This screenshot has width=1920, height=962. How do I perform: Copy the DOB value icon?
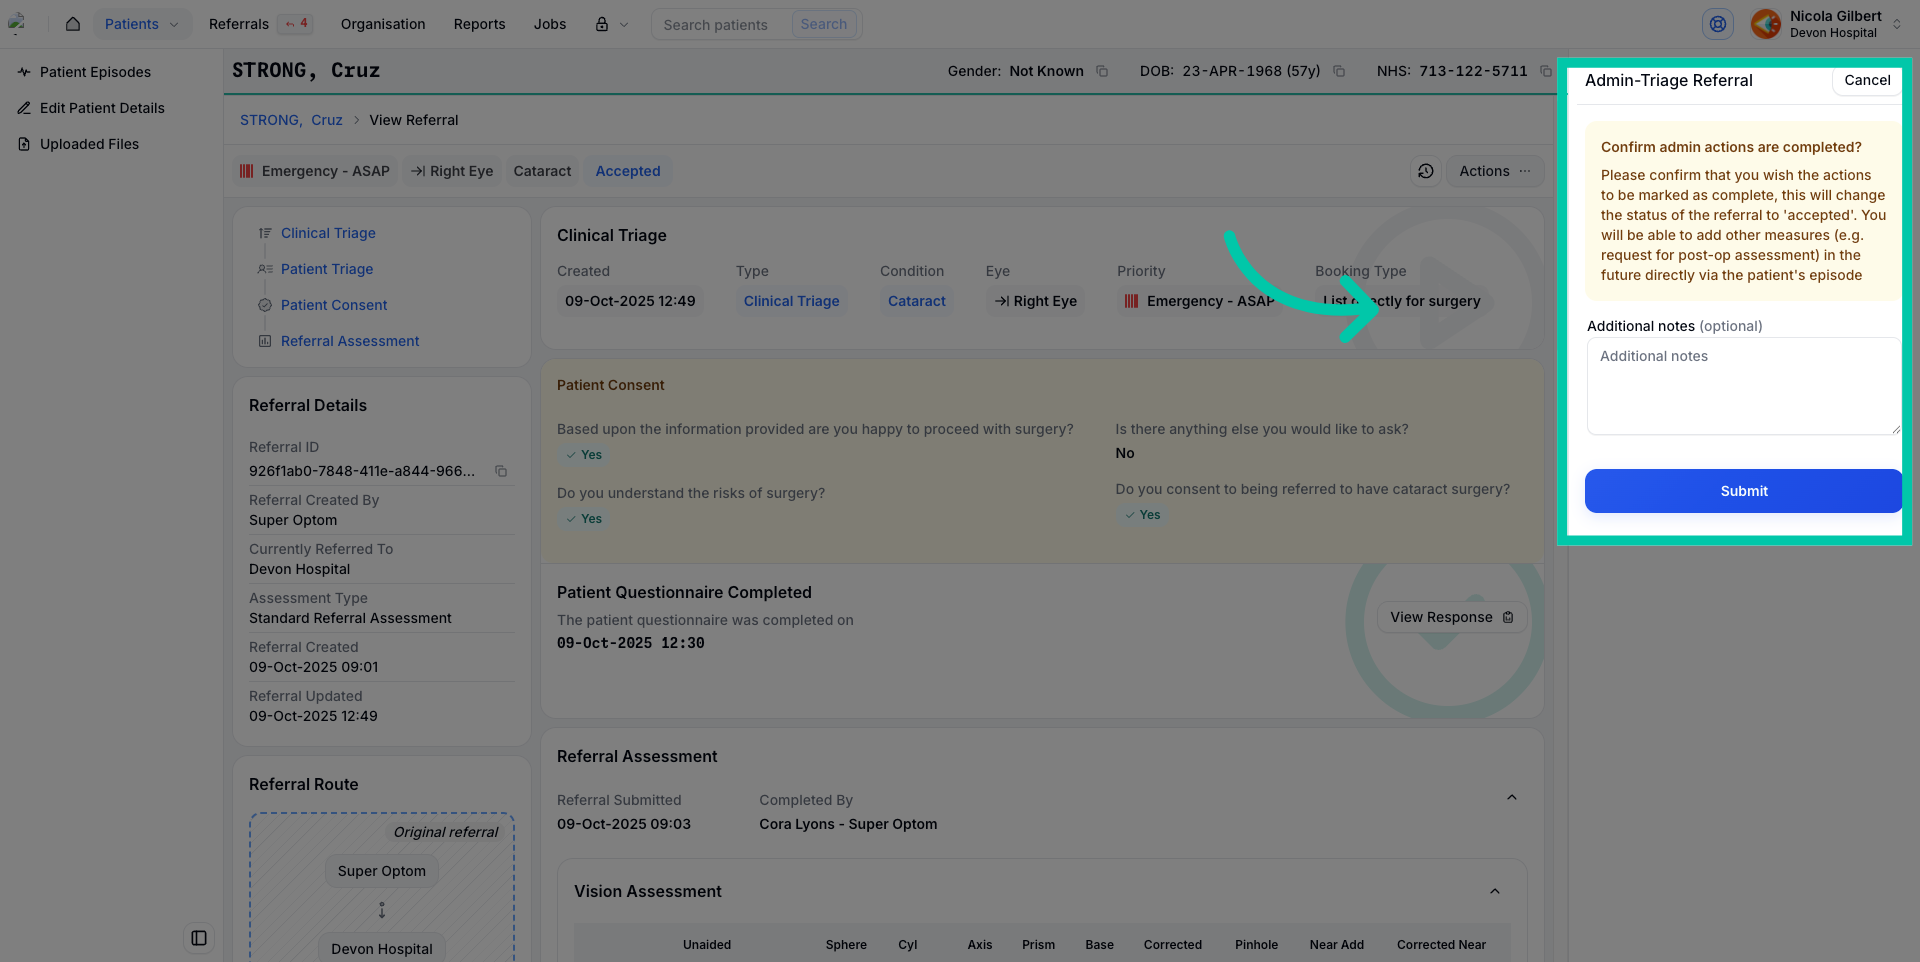pos(1339,71)
